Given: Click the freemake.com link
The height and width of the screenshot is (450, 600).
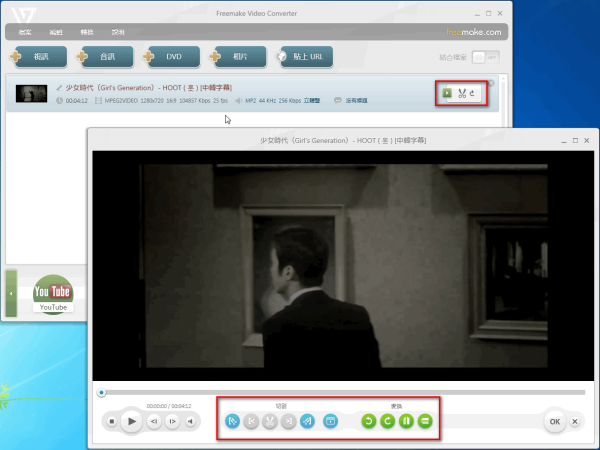Looking at the screenshot, I should click(x=474, y=32).
